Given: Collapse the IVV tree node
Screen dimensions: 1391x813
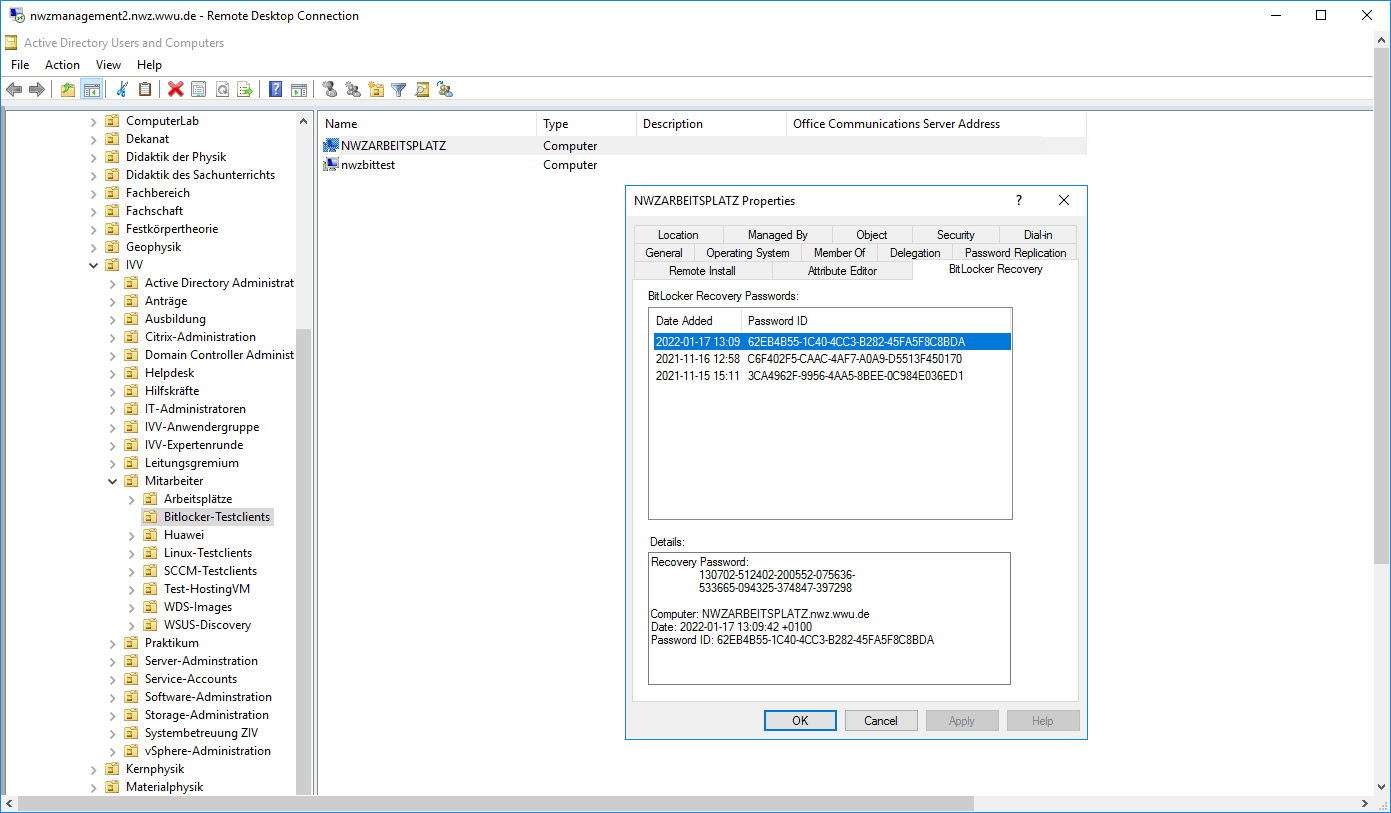Looking at the screenshot, I should 94,265.
